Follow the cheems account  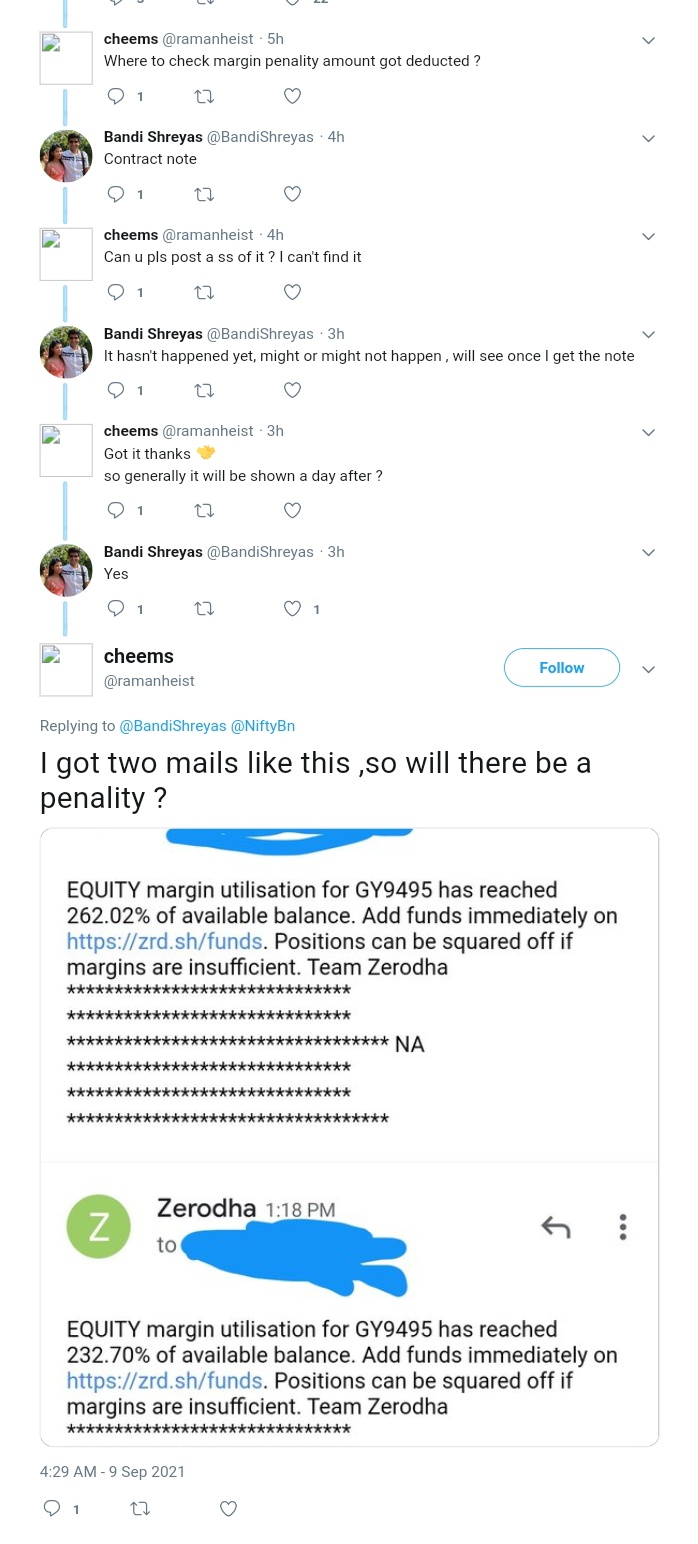pyautogui.click(x=562, y=668)
